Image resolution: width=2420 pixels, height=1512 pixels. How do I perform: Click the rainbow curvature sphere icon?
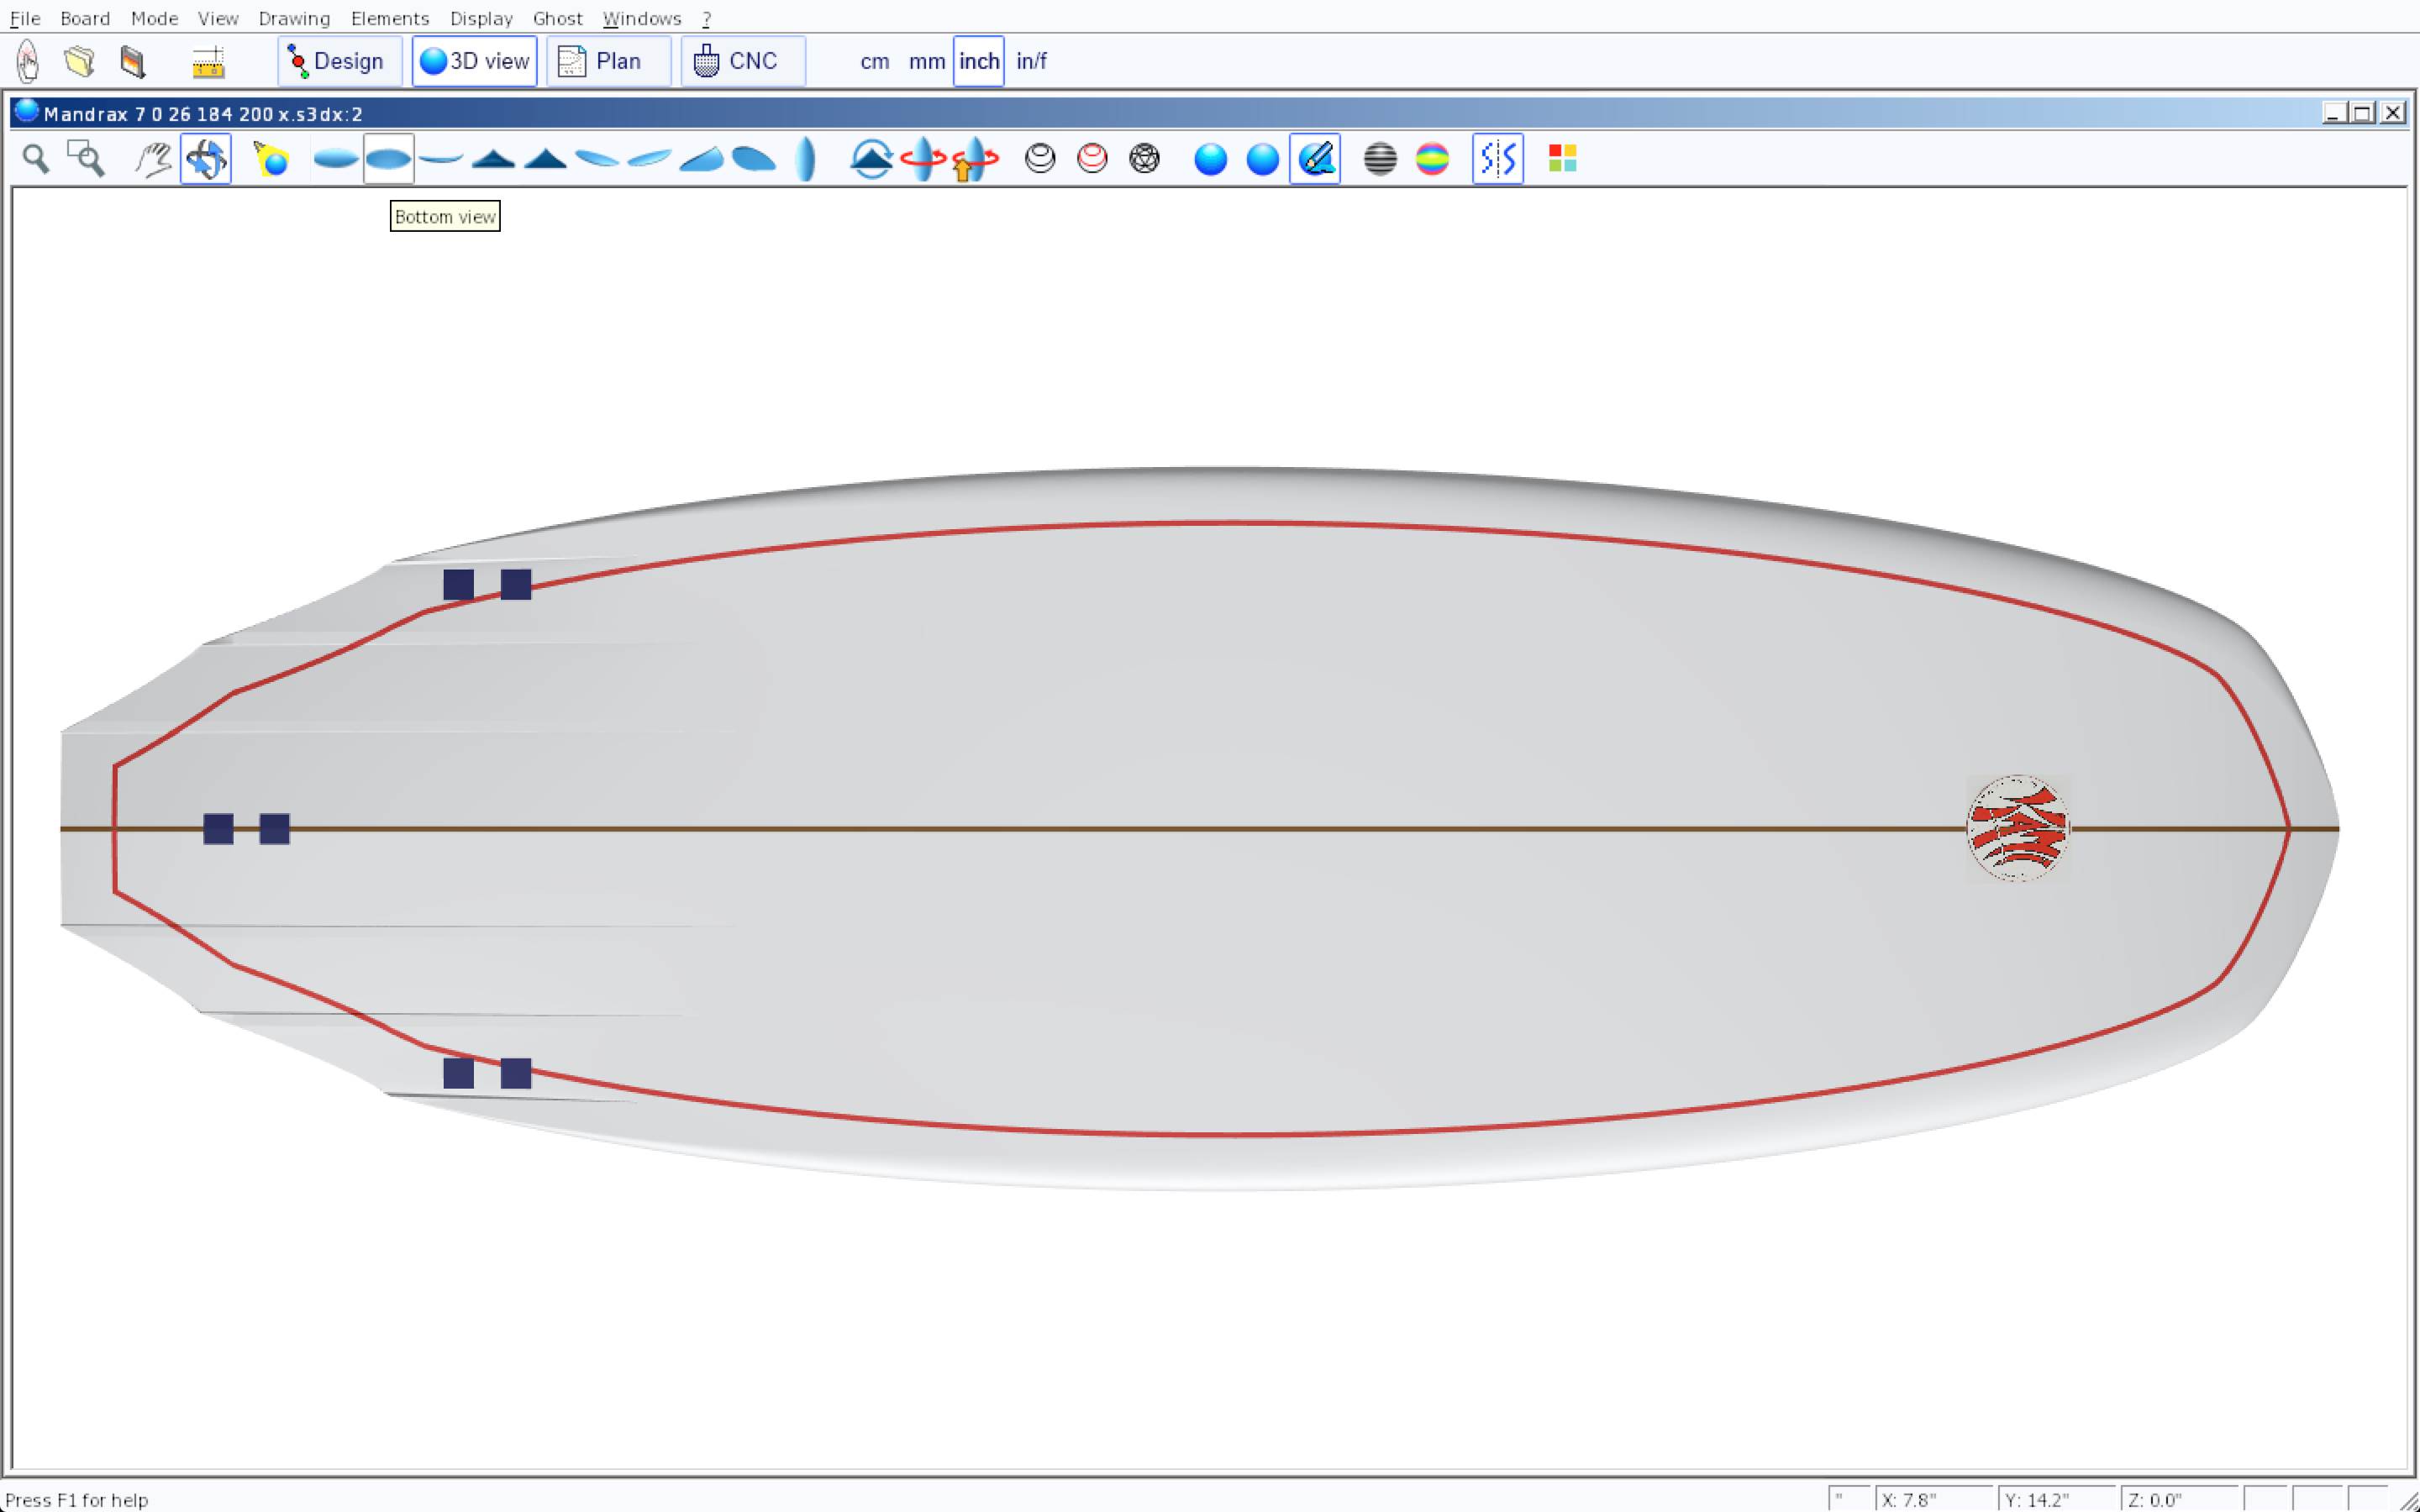click(x=1432, y=159)
